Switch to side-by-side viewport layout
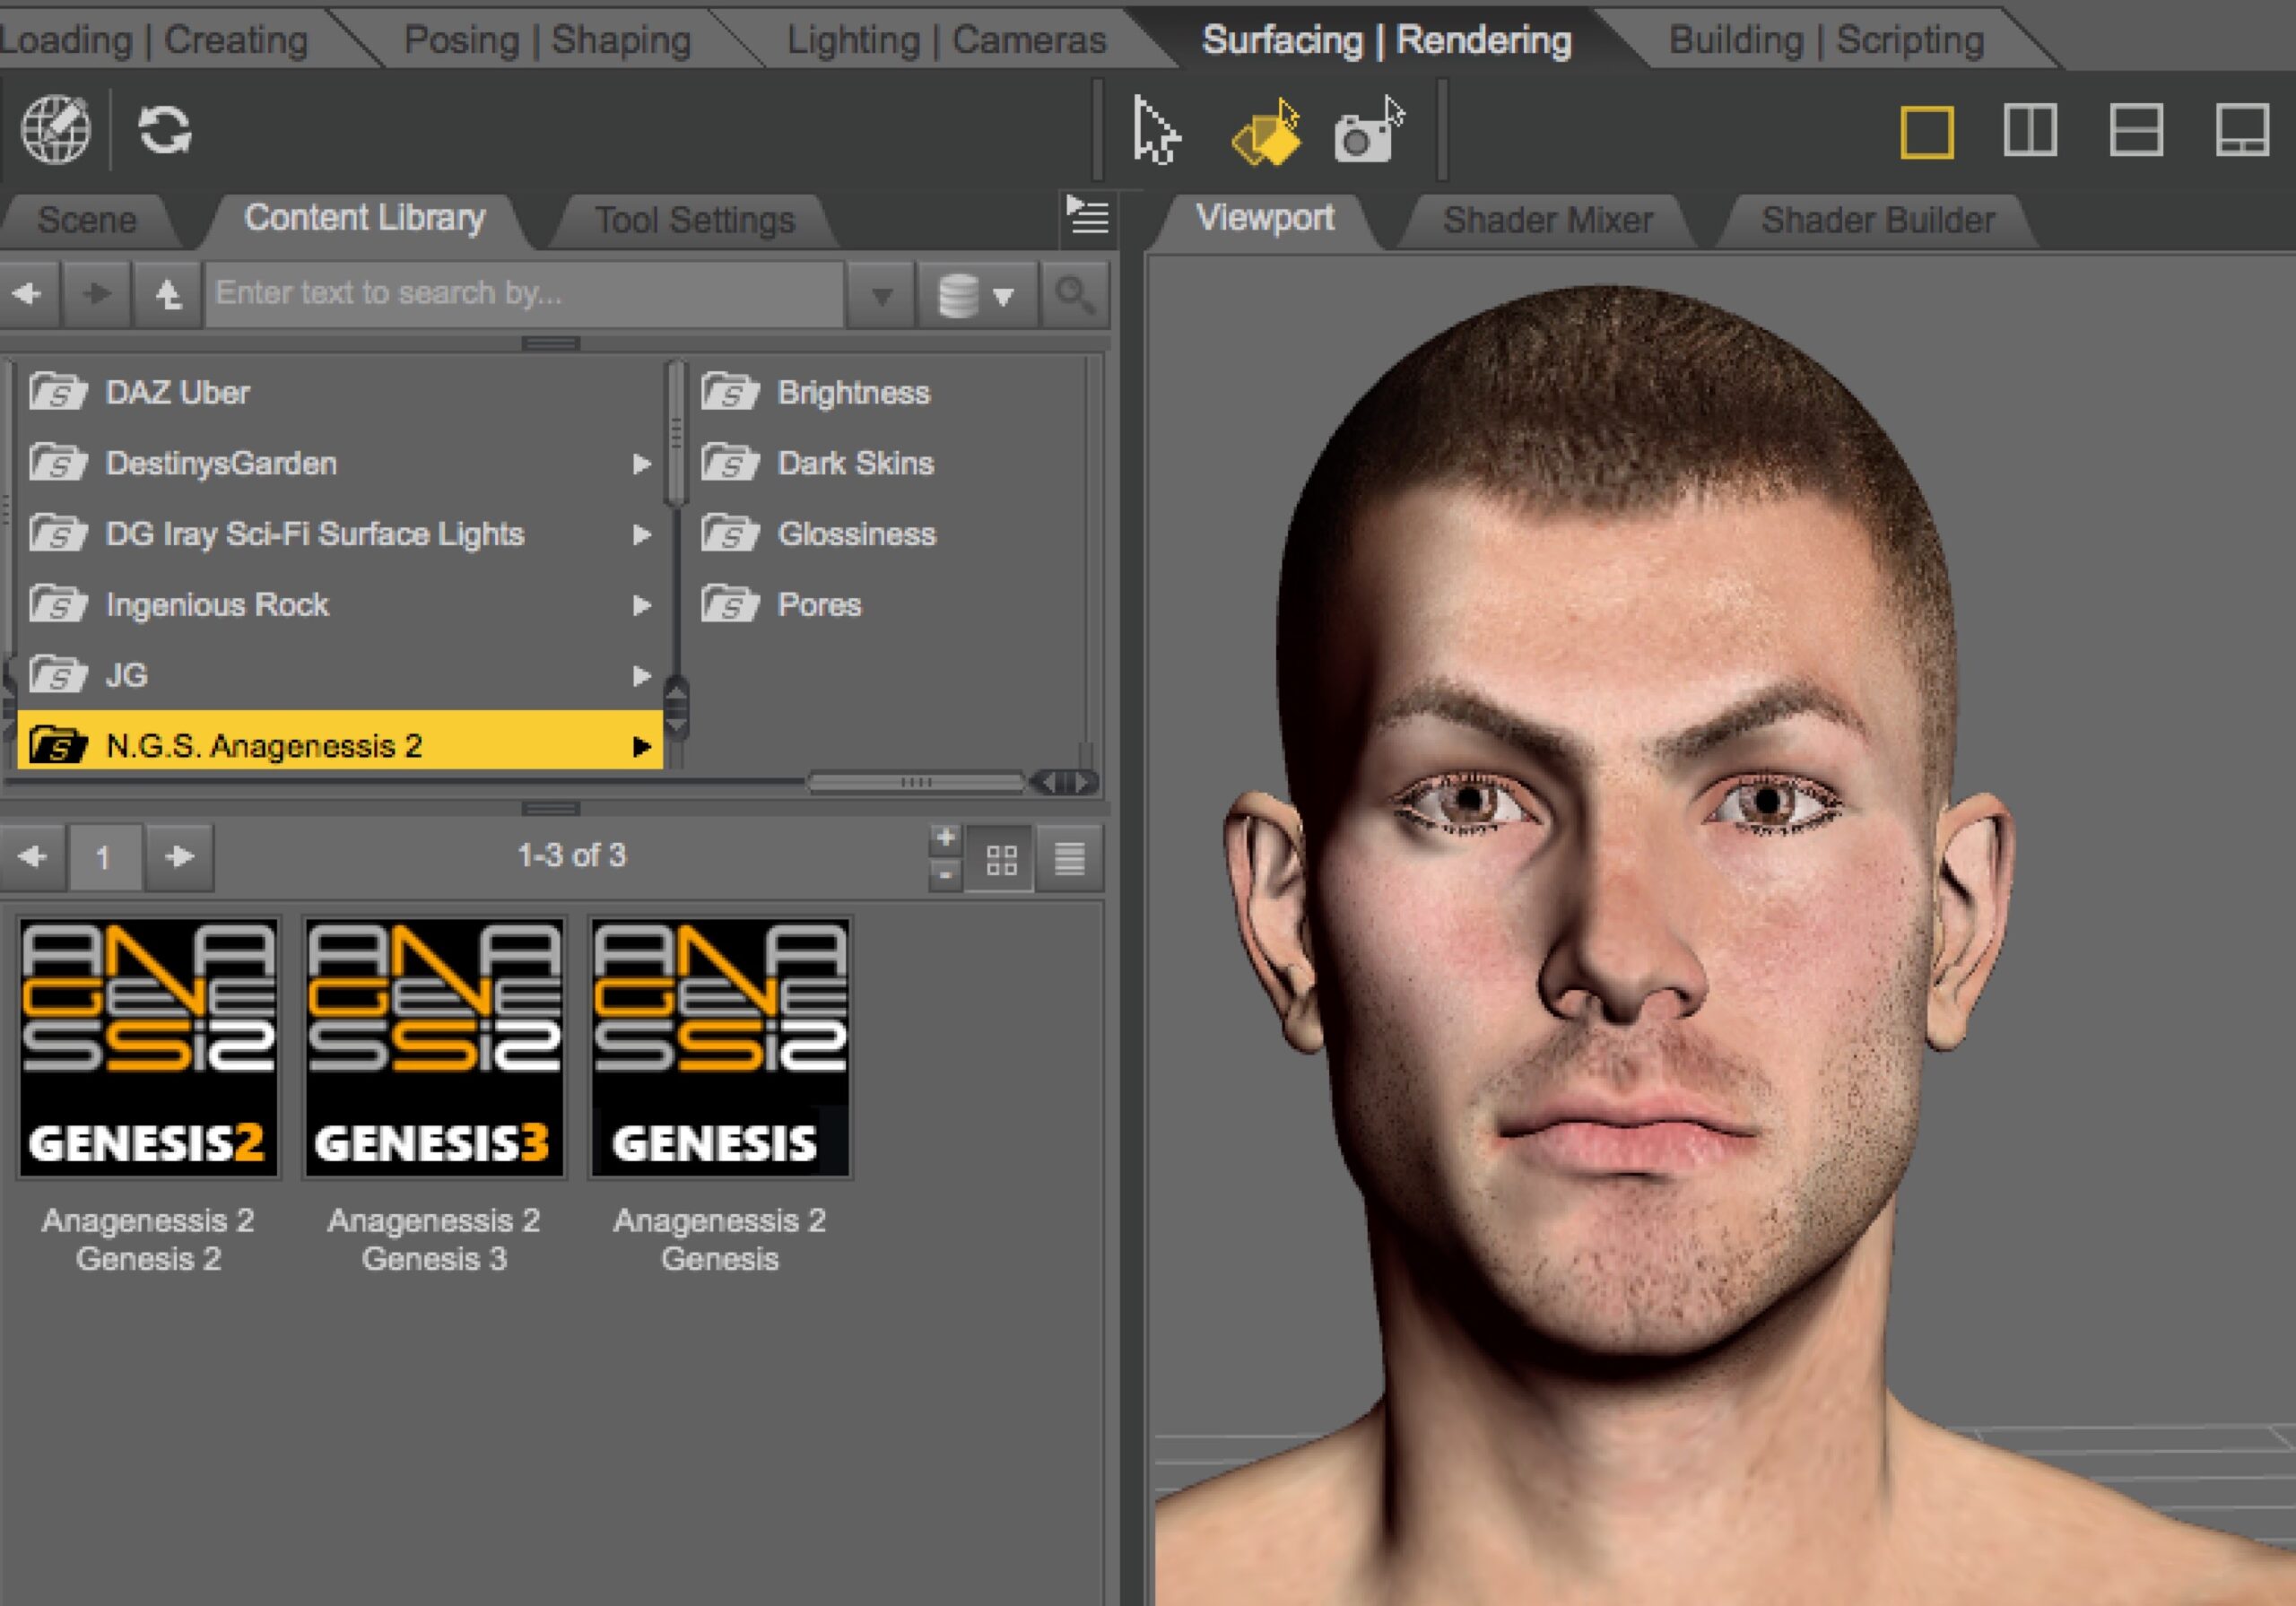This screenshot has height=1606, width=2296. coord(2030,132)
